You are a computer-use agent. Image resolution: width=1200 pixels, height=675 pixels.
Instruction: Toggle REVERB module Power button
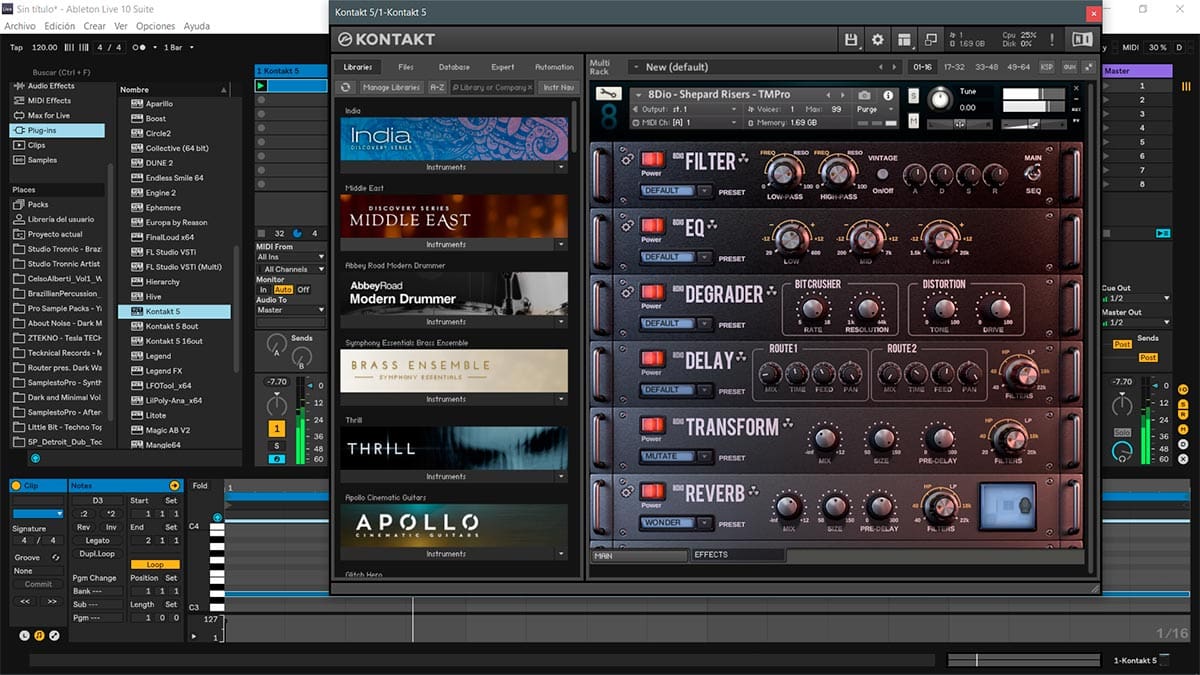652,490
